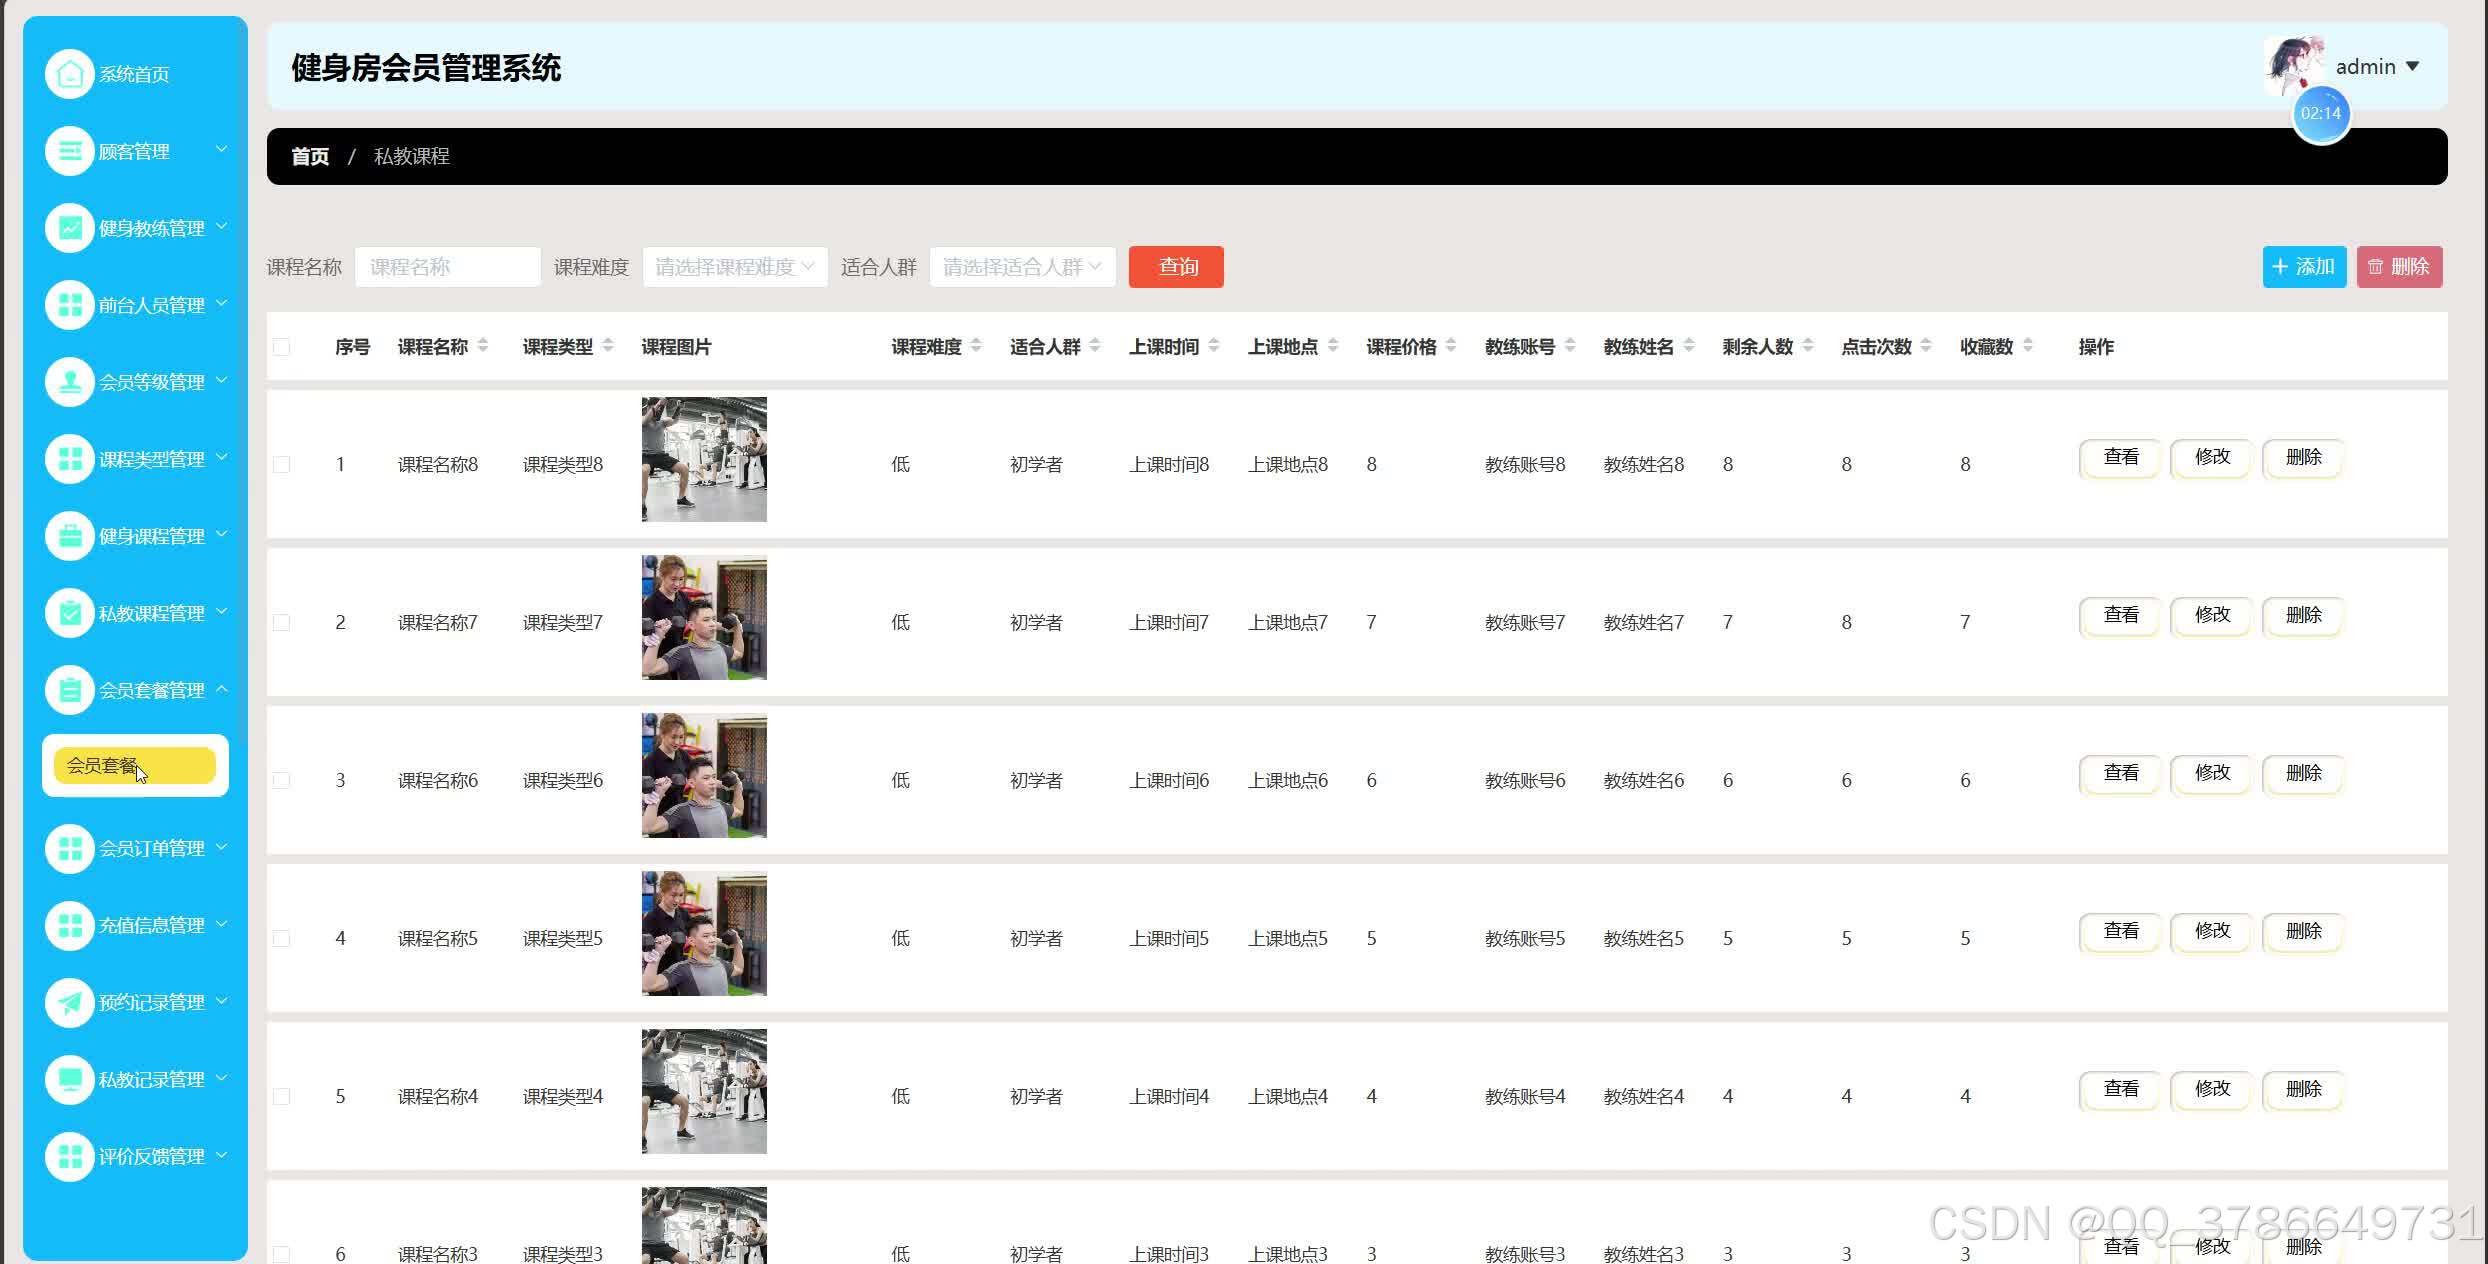Screen dimensions: 2488x1264
Task: Check the checkbox for row 课程名称6
Action: click(282, 780)
